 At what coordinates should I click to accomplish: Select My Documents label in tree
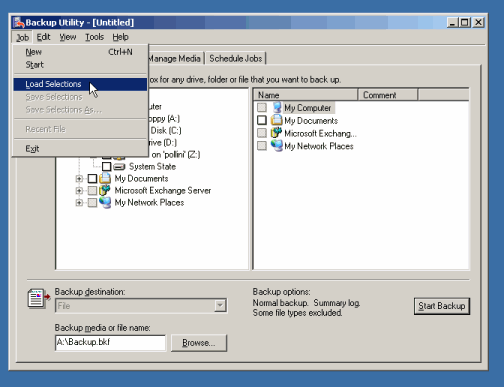(x=141, y=178)
